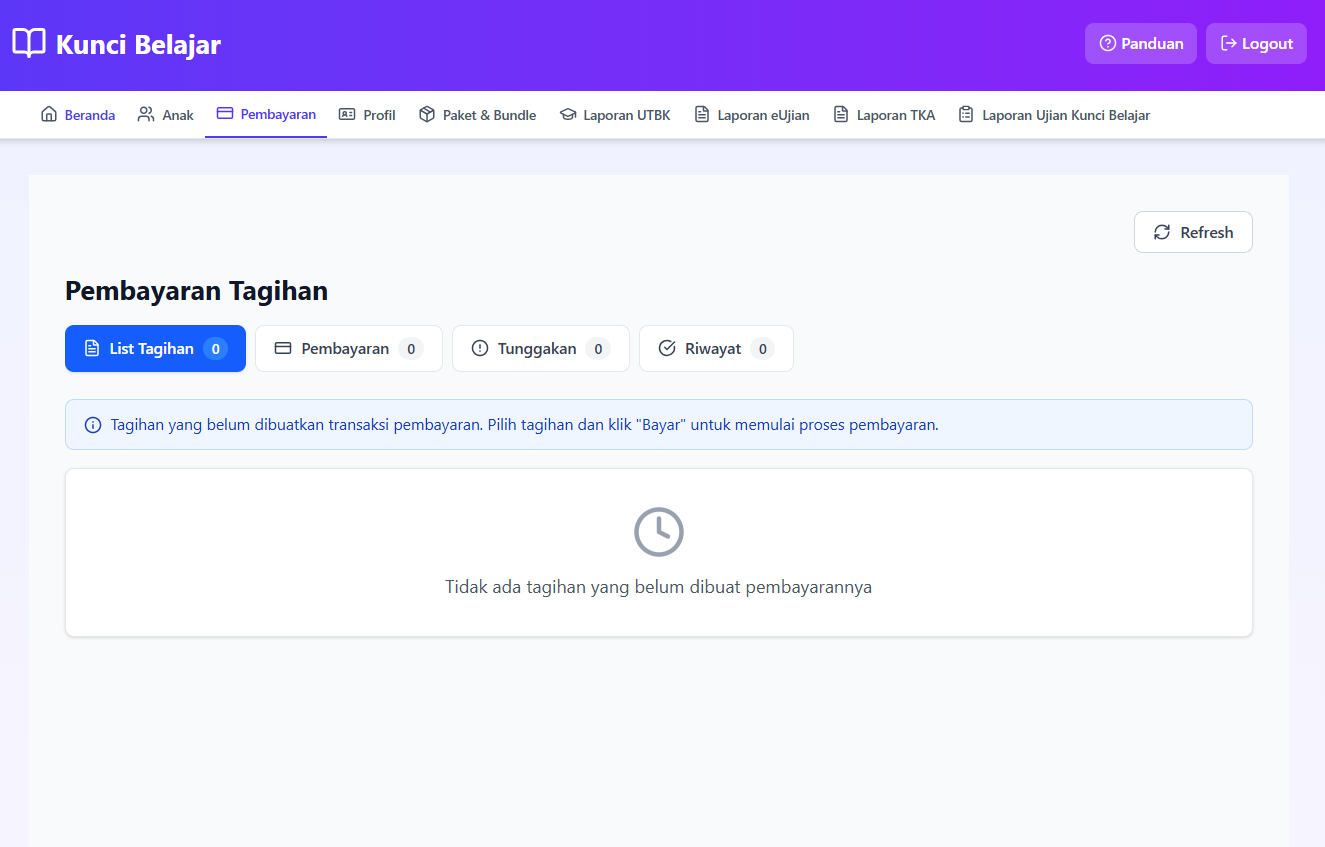This screenshot has width=1325, height=847.
Task: Click the check circle icon in Riwayat
Action: [667, 348]
